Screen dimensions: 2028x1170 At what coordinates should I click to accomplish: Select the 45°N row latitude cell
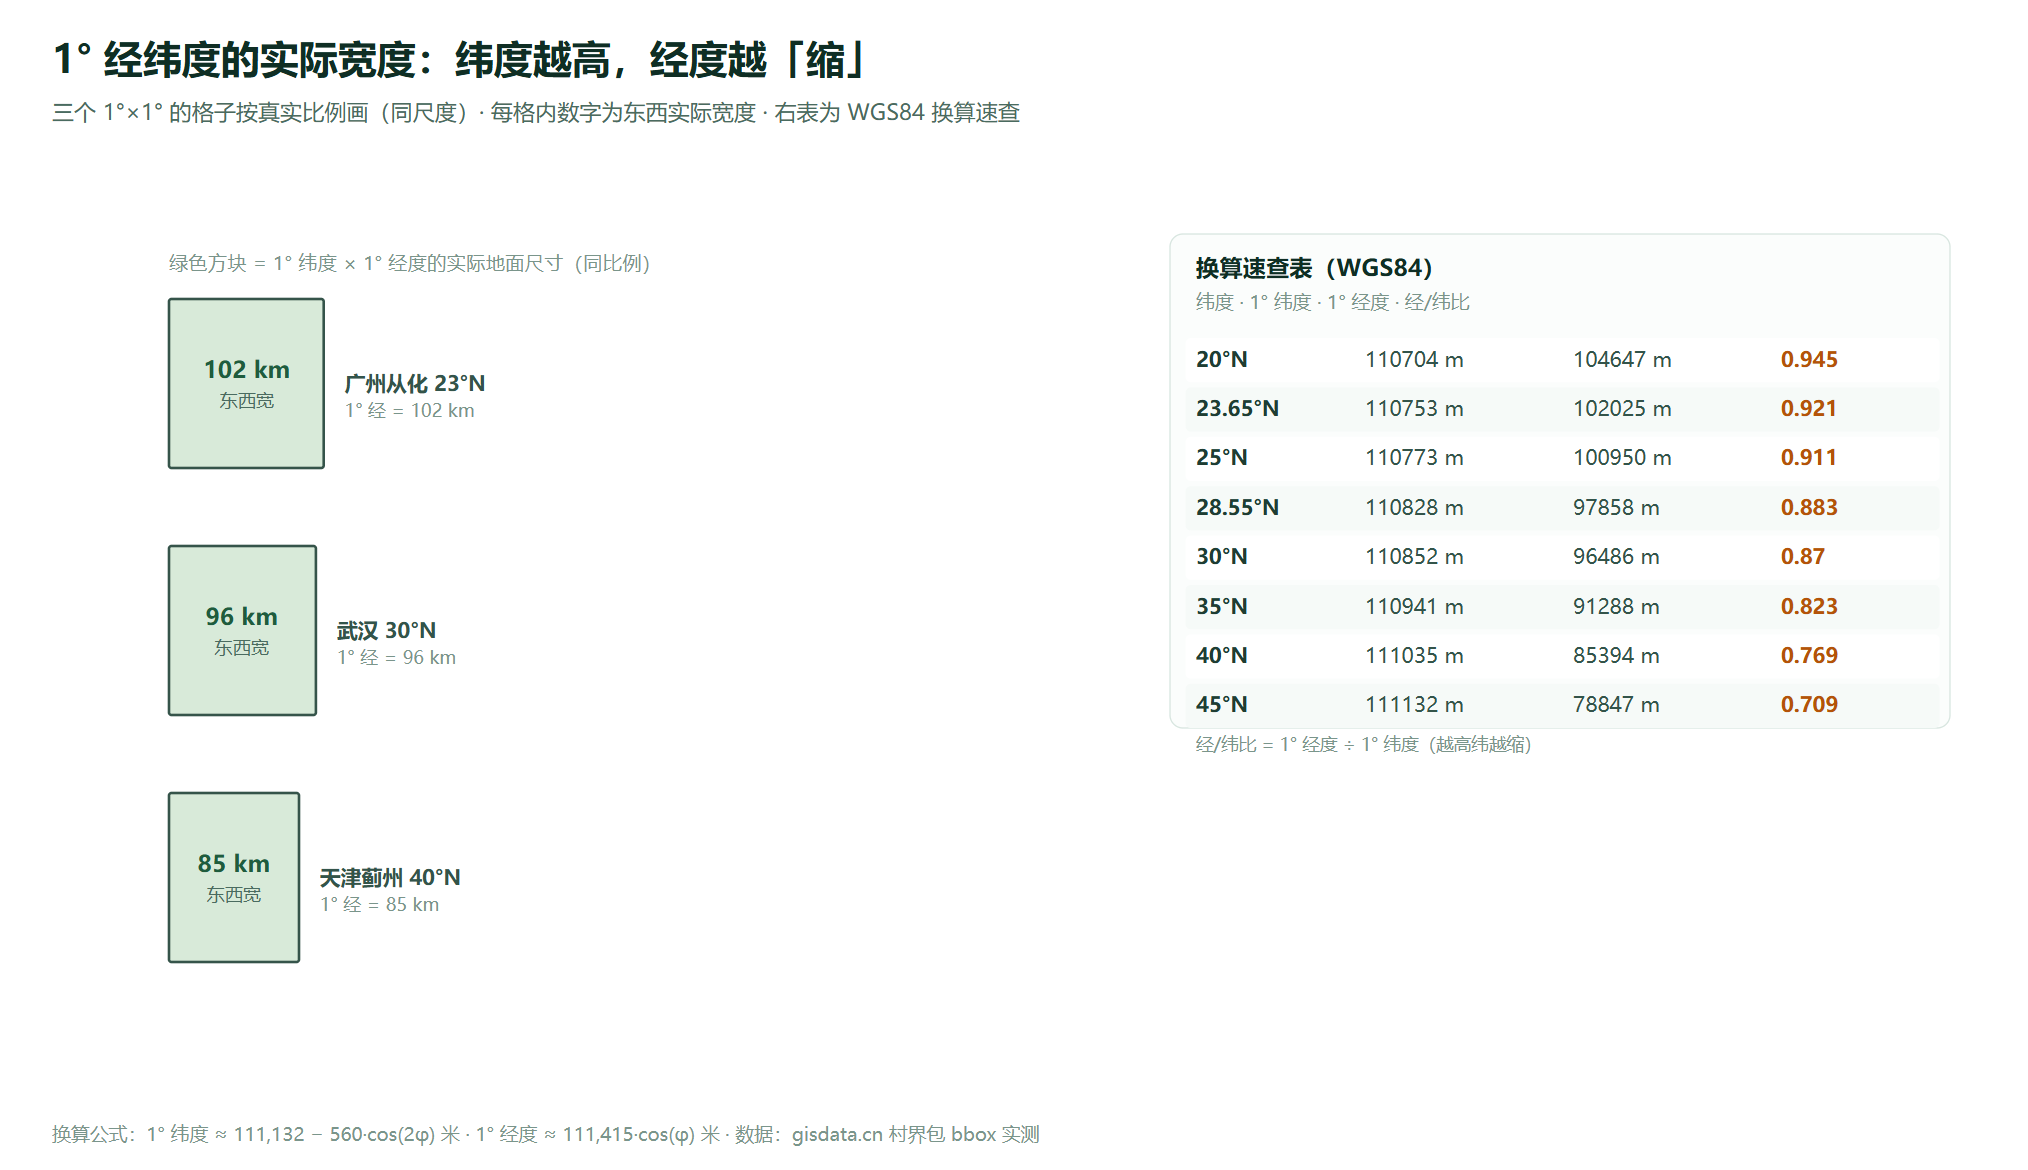pyautogui.click(x=1222, y=705)
